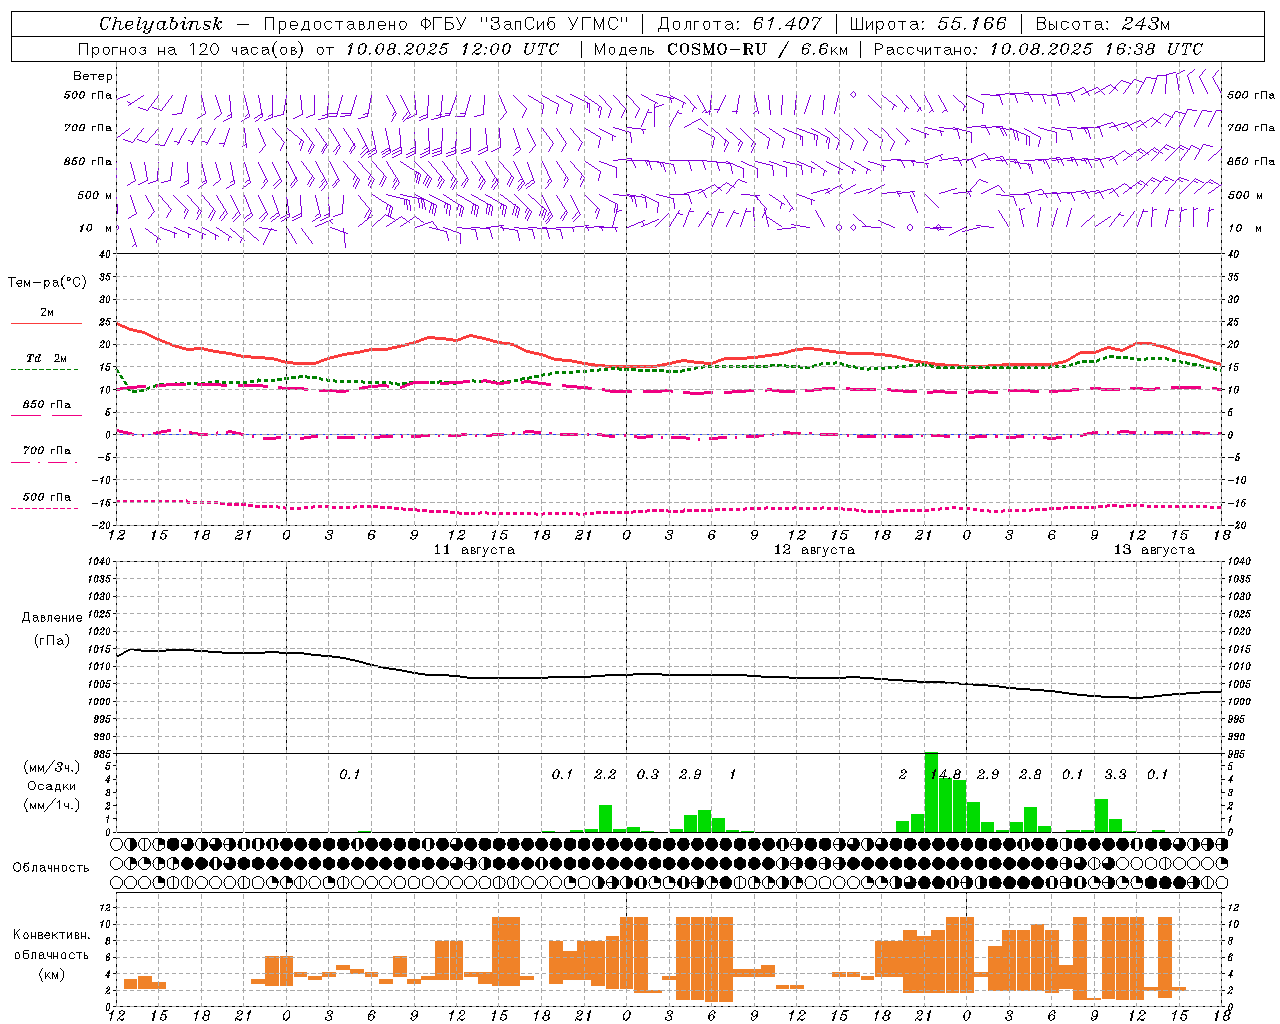Screen dimensions: 1280x1024
Task: Click 1040 on the left pressure axis
Action: point(99,562)
